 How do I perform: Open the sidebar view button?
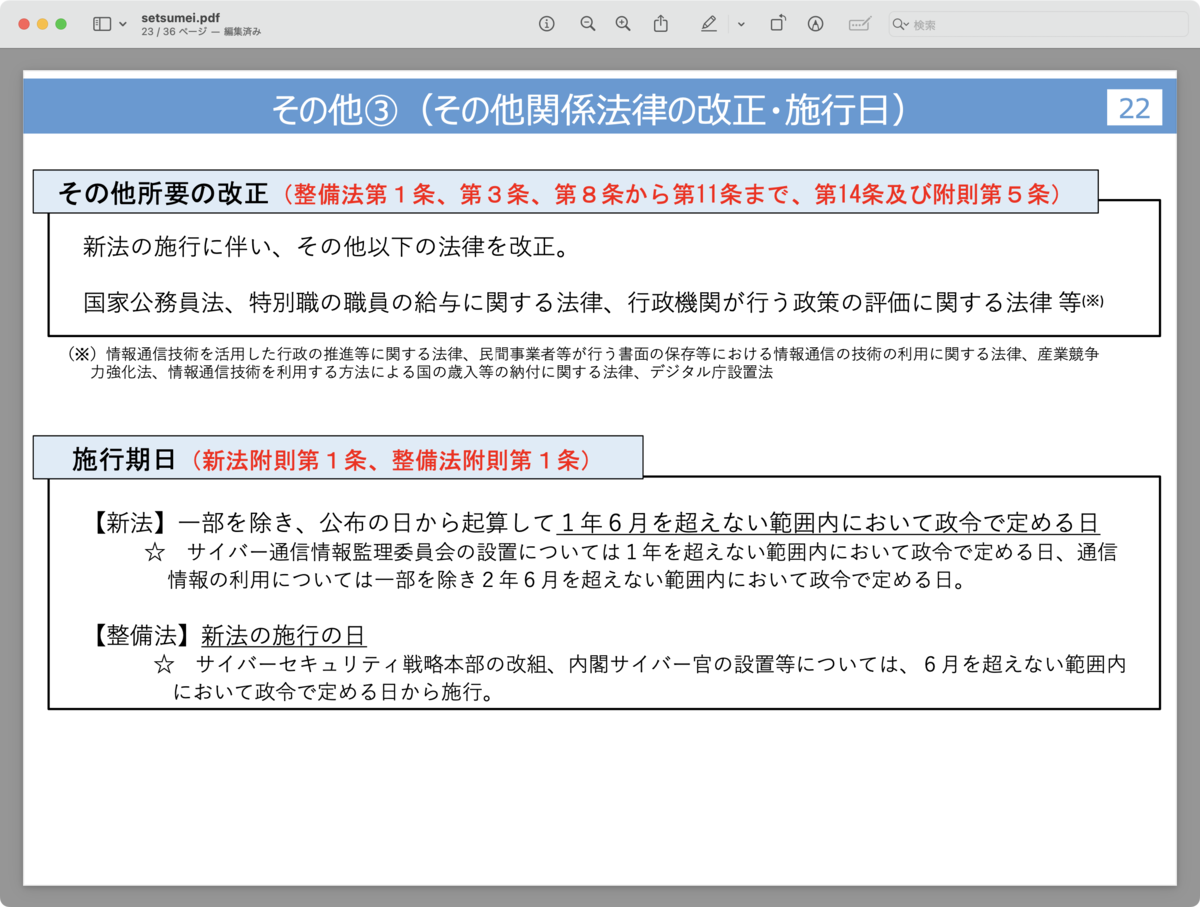102,24
